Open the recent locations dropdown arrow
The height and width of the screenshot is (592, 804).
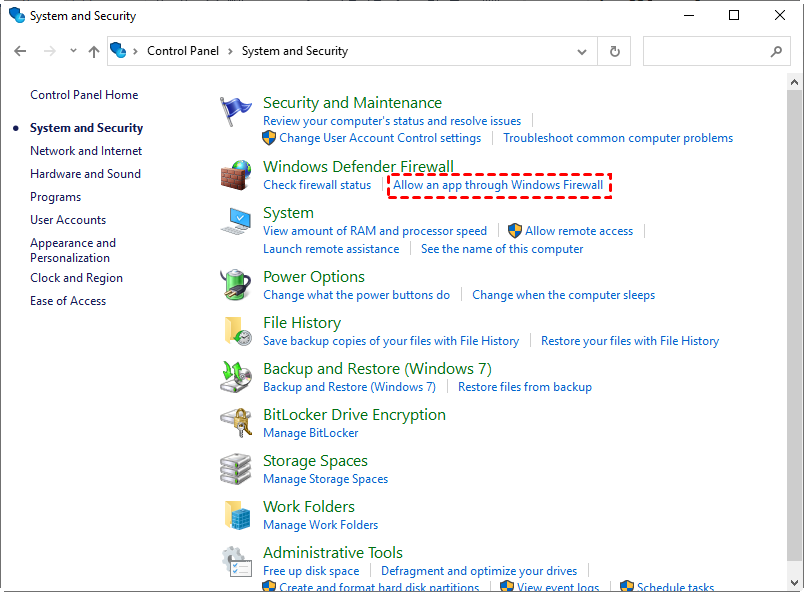pos(73,51)
